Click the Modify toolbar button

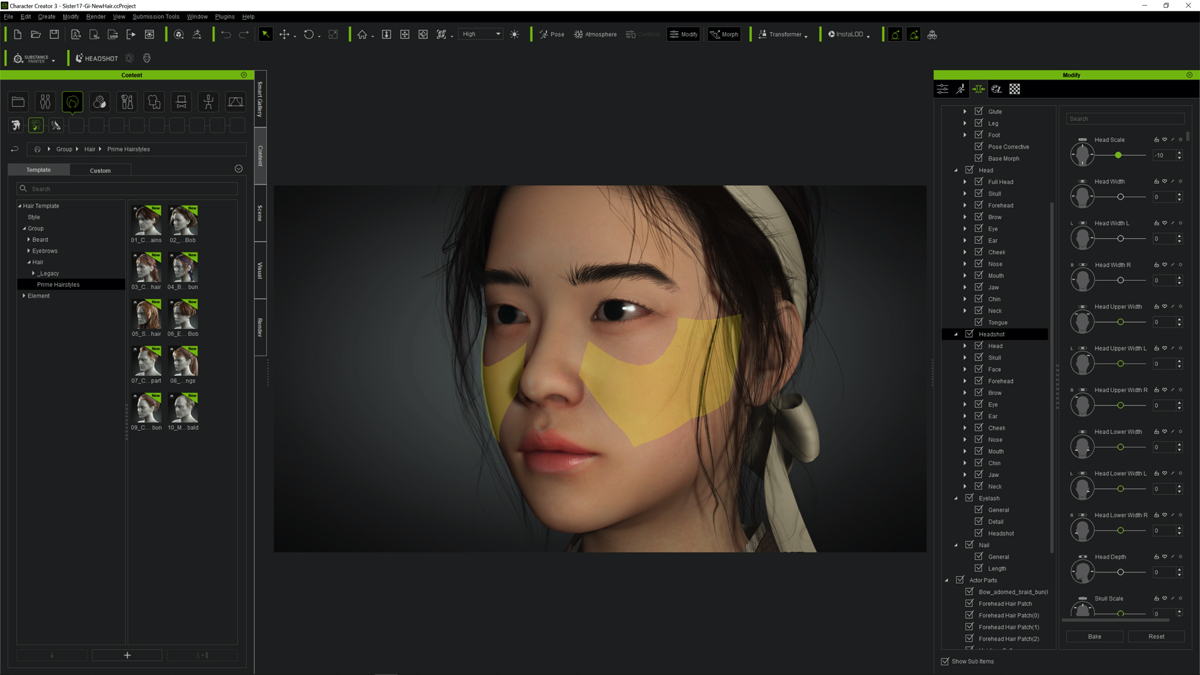coord(683,34)
